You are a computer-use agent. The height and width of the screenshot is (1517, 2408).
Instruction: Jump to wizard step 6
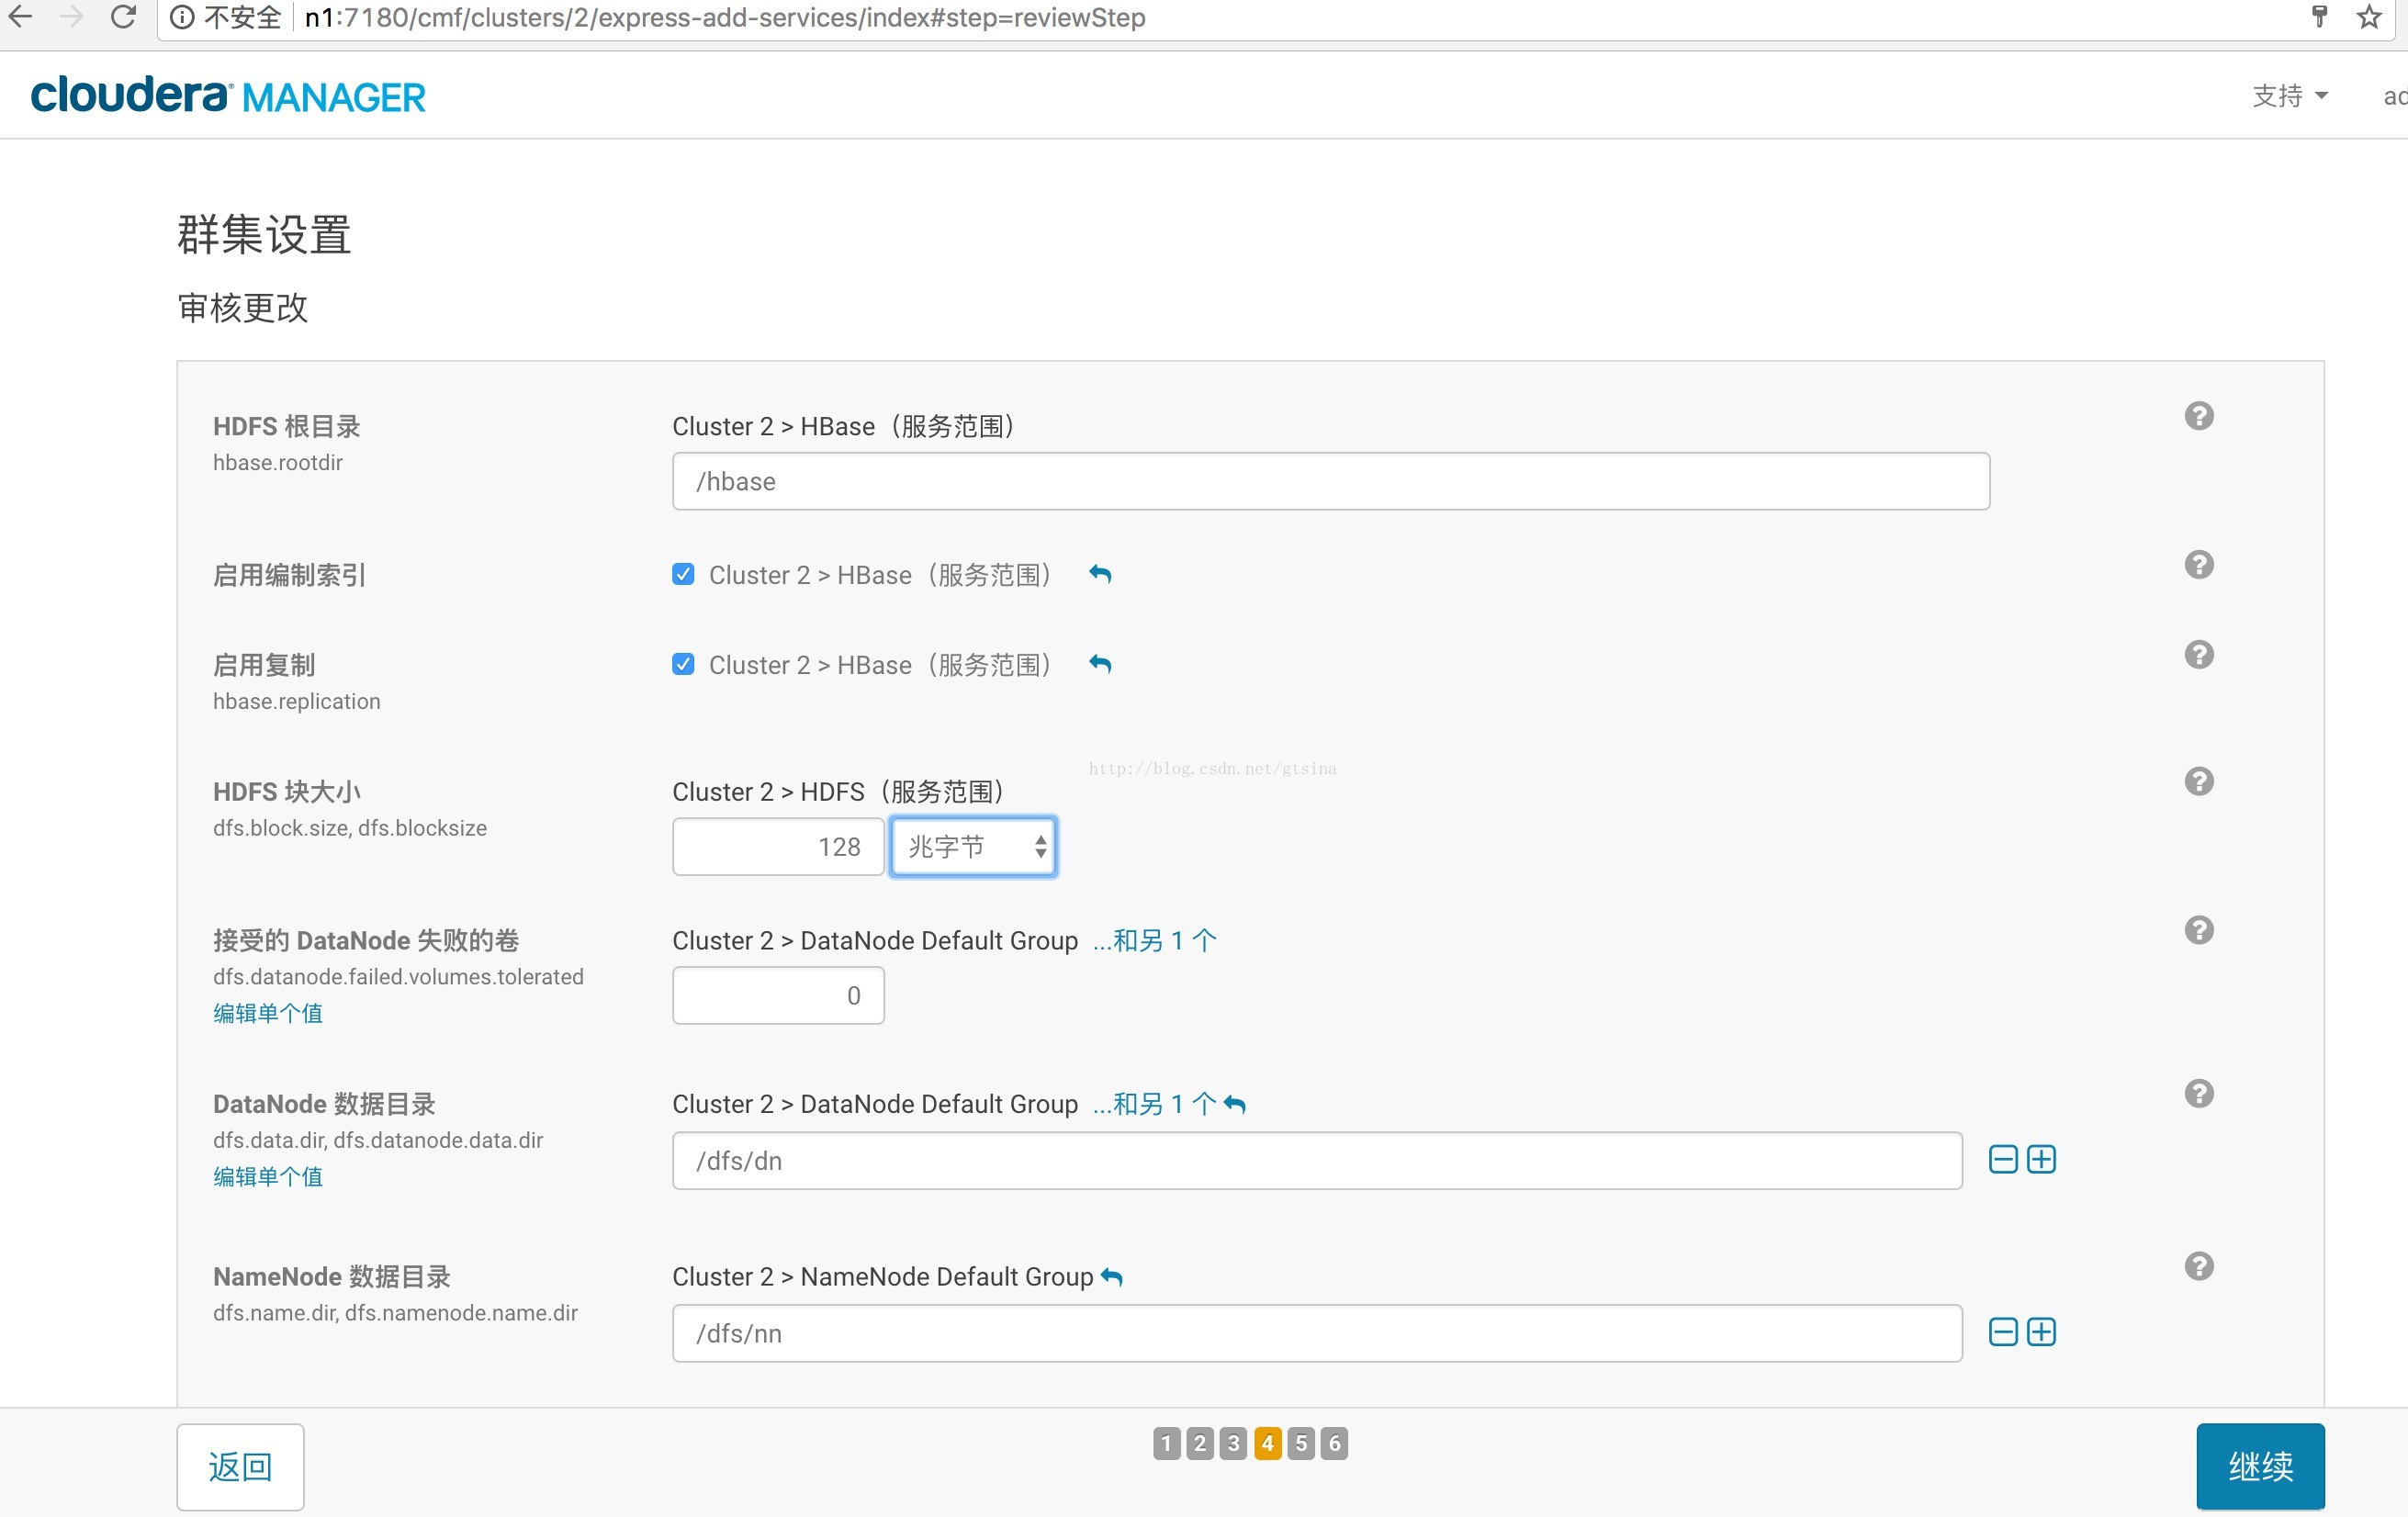click(x=1334, y=1443)
